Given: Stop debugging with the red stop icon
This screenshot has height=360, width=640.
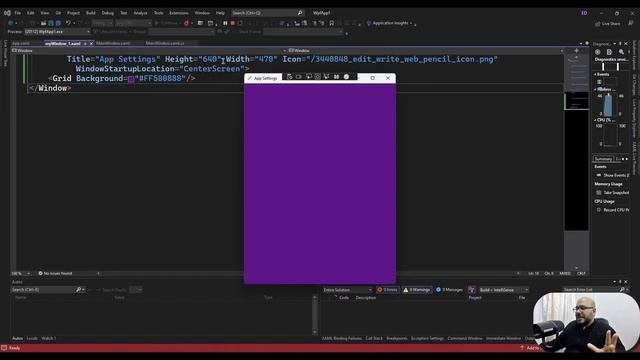Looking at the screenshot, I should [233, 23].
